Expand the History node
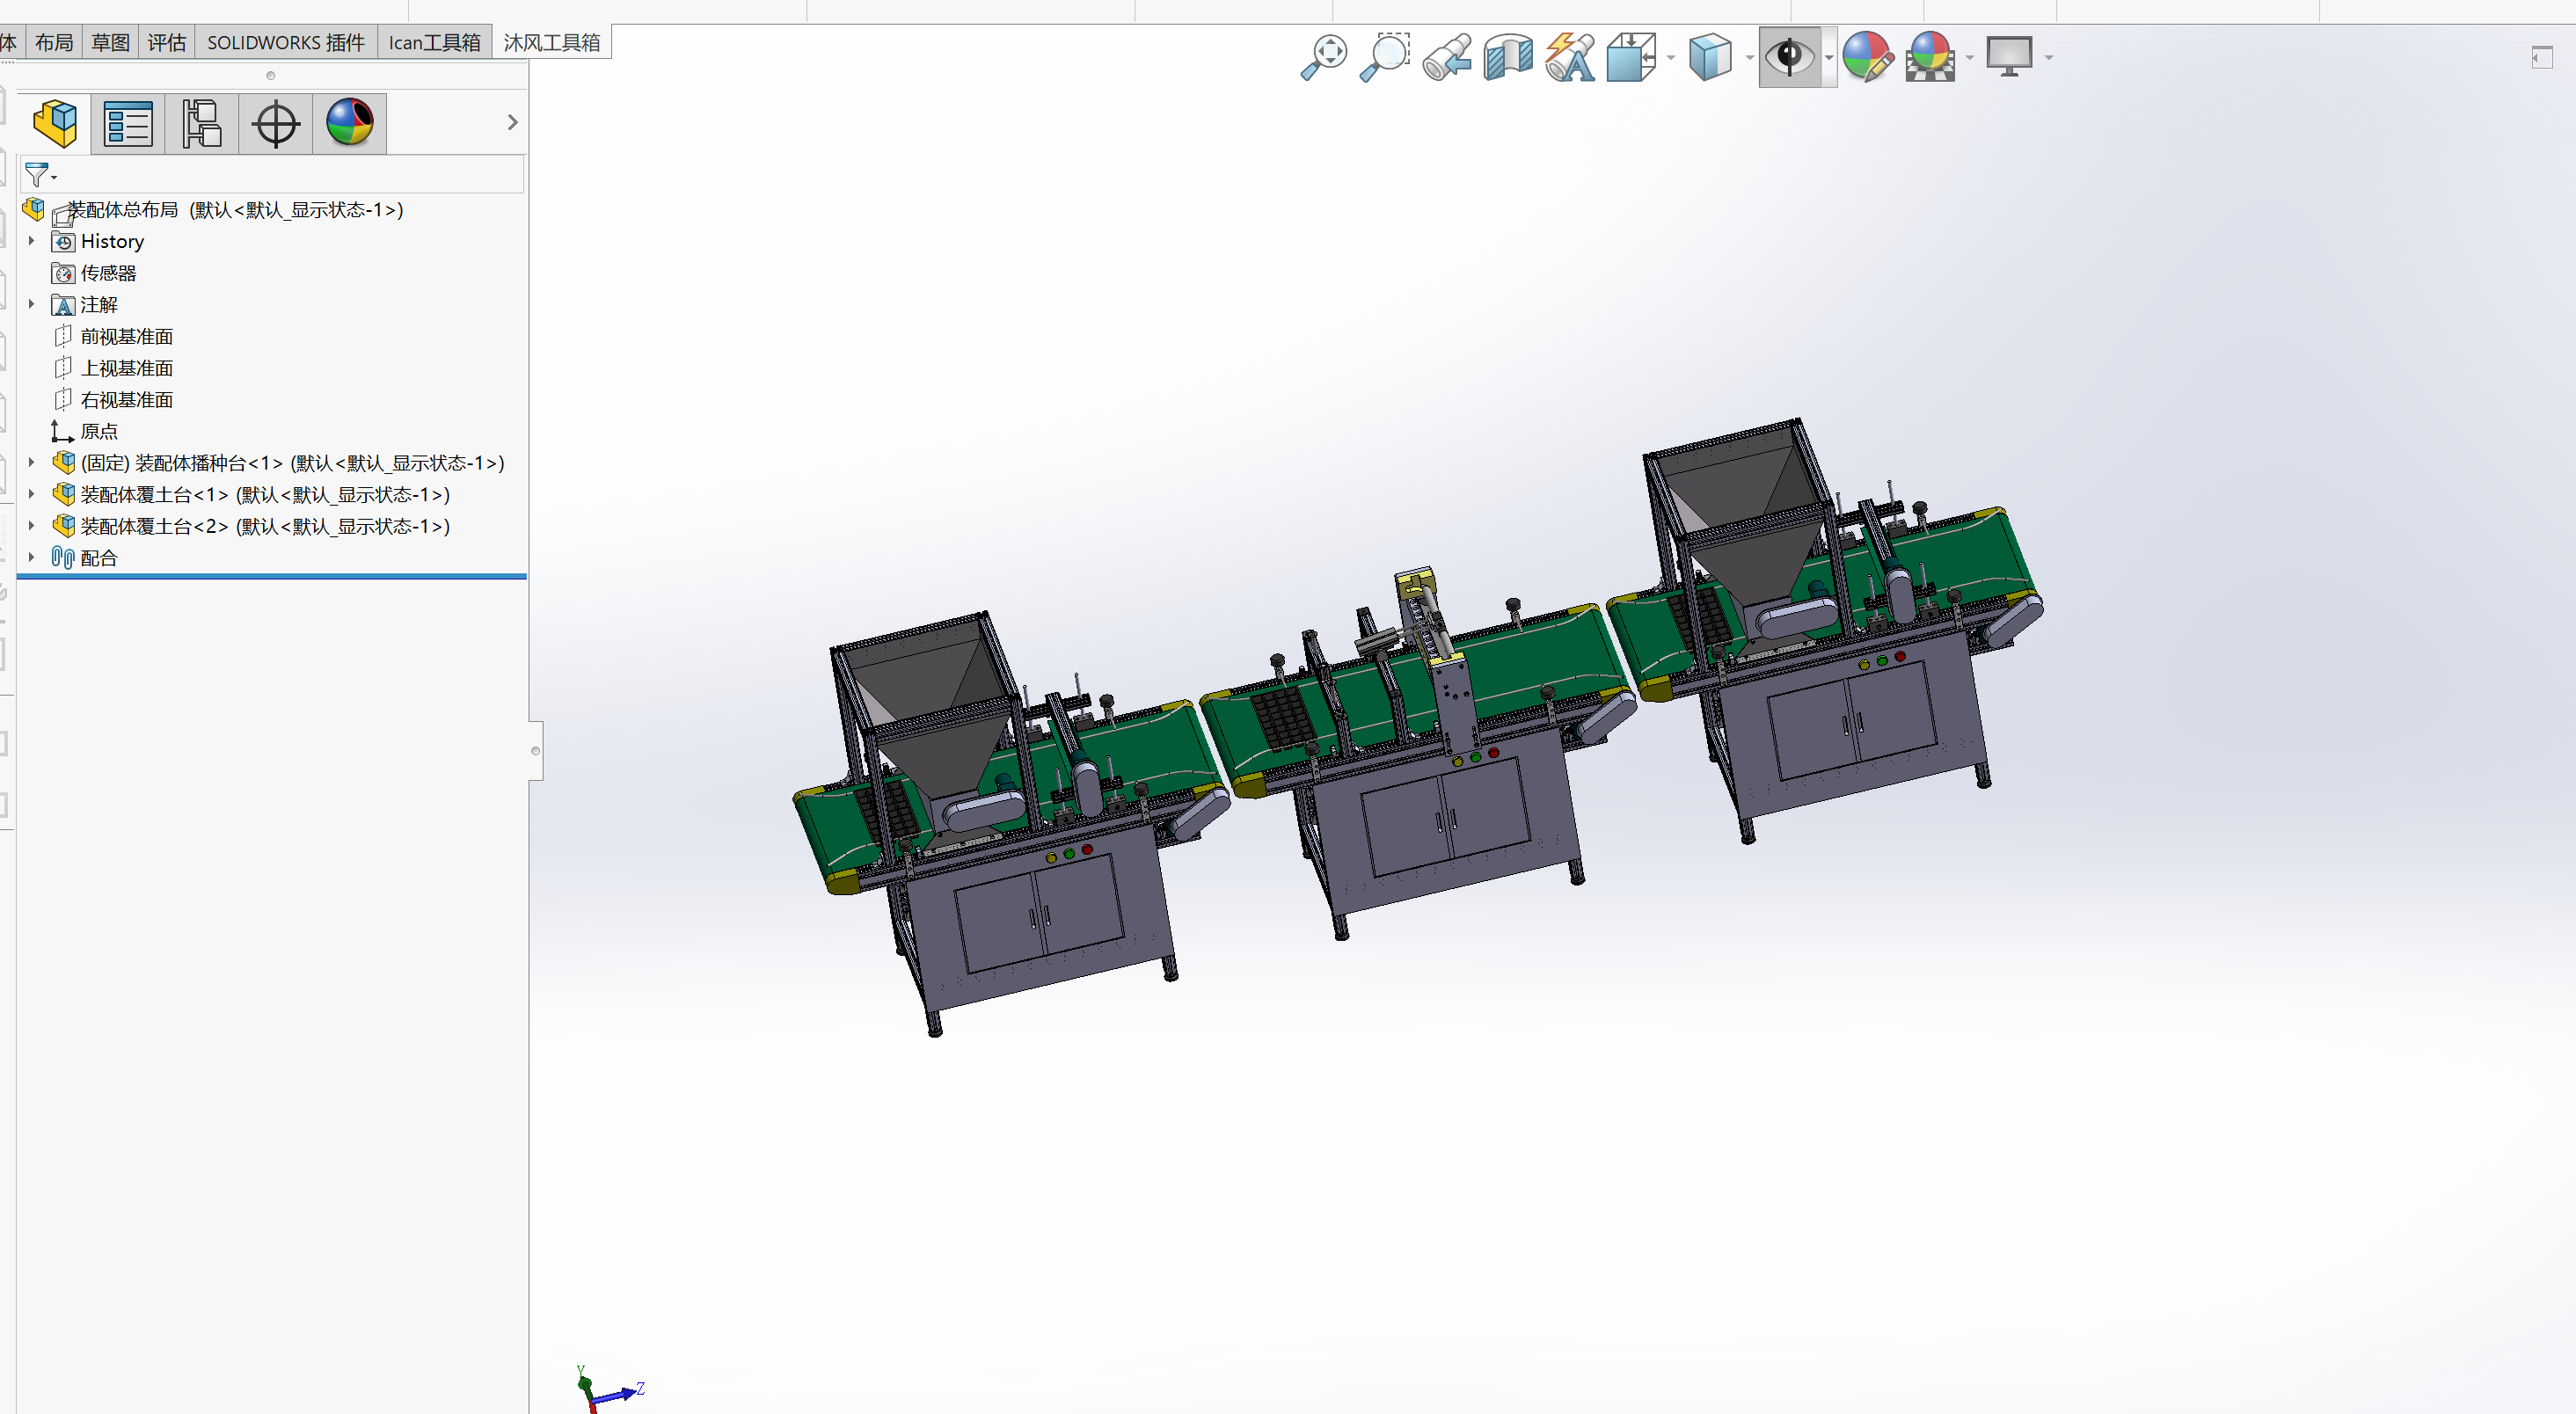 click(x=31, y=241)
